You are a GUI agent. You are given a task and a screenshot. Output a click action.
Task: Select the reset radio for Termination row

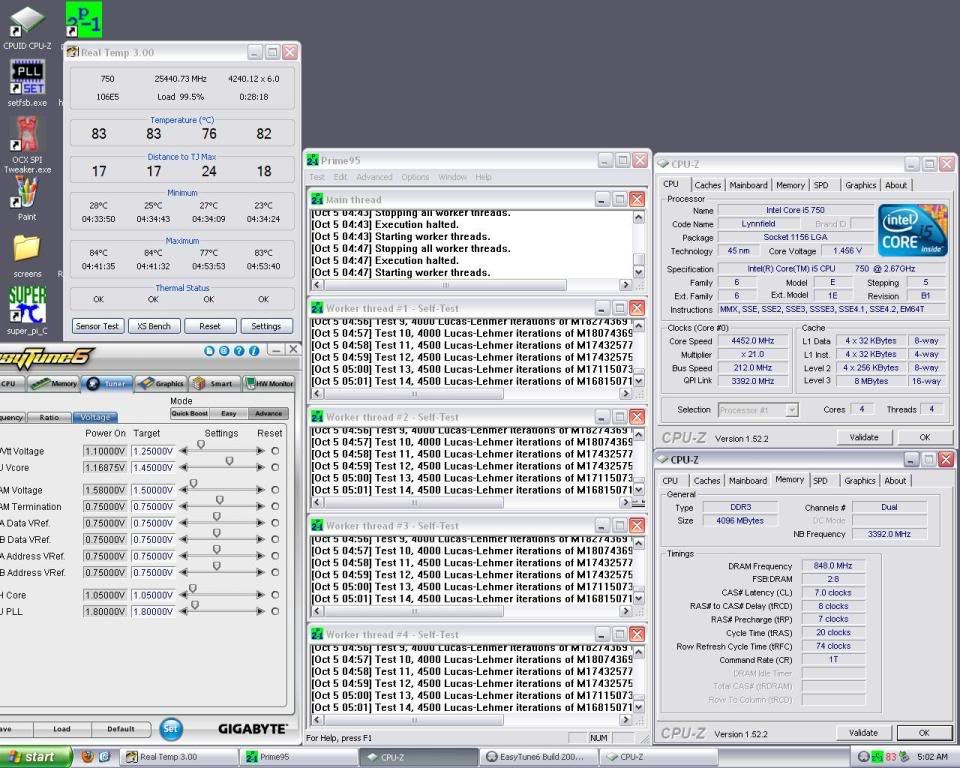[275, 506]
